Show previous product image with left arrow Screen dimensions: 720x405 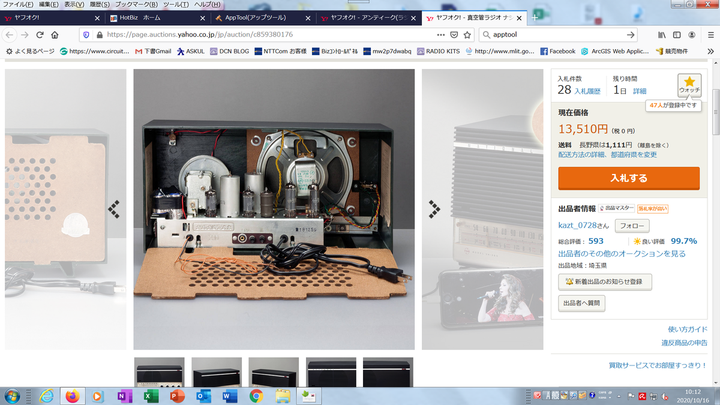(x=113, y=209)
